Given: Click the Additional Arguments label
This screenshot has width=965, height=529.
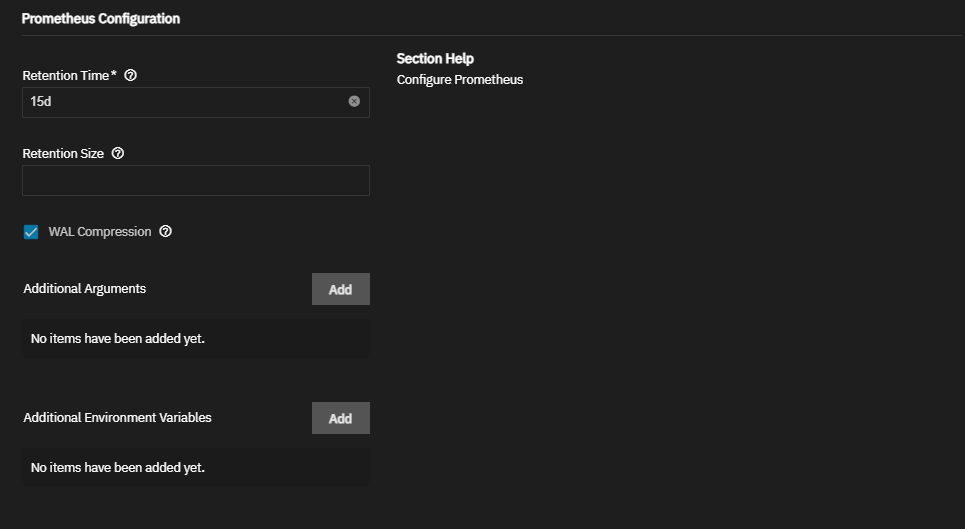Looking at the screenshot, I should click(x=84, y=288).
